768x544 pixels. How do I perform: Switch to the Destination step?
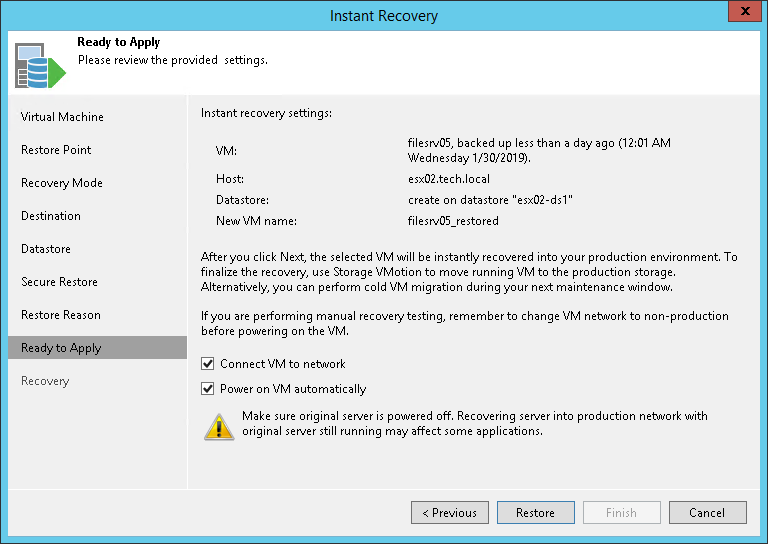tap(51, 216)
